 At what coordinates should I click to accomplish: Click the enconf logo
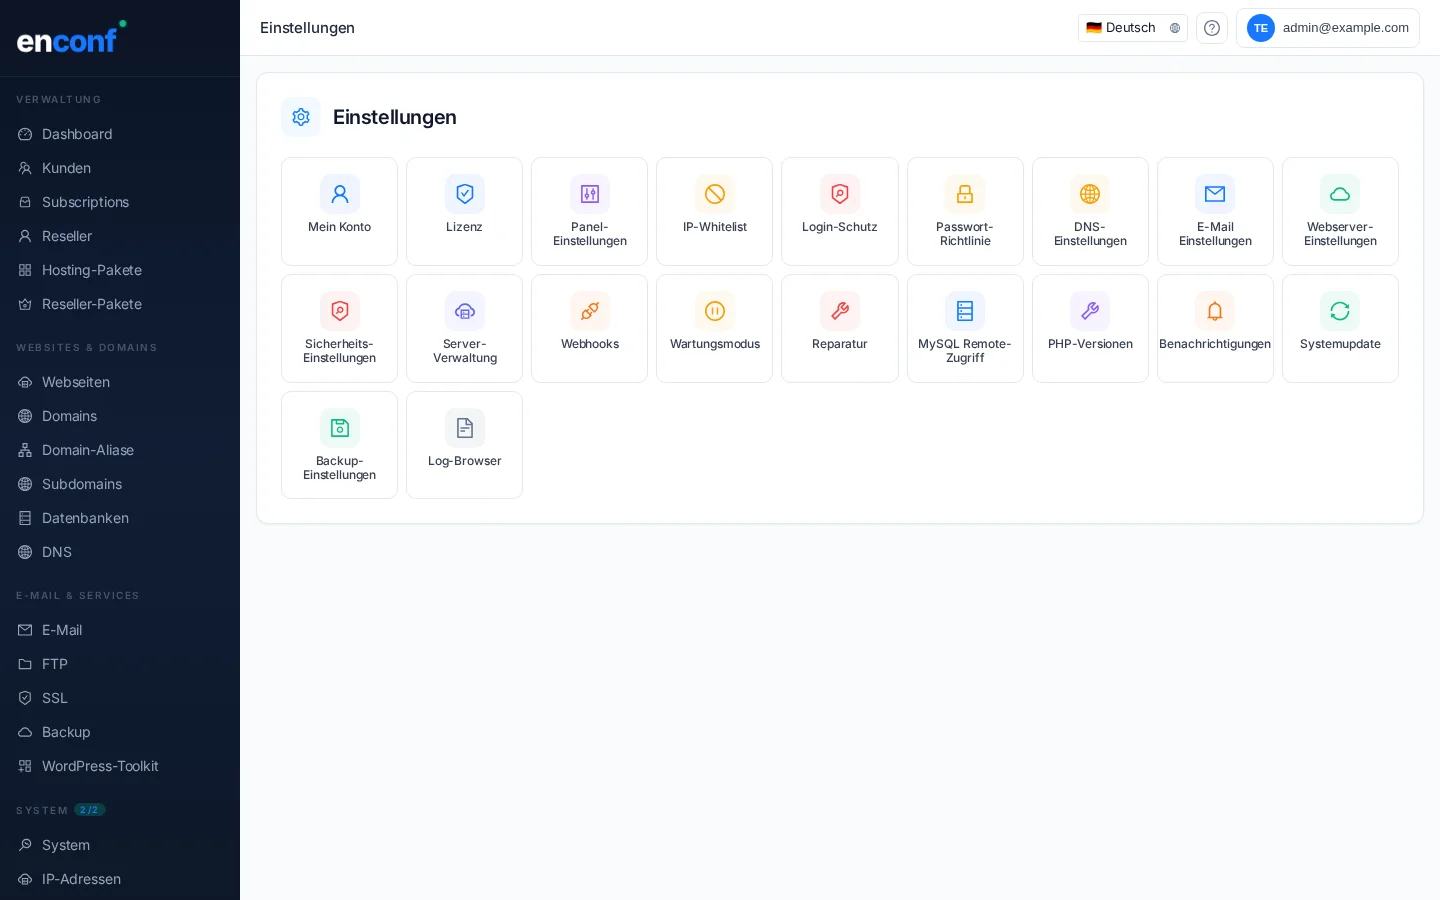click(x=70, y=38)
